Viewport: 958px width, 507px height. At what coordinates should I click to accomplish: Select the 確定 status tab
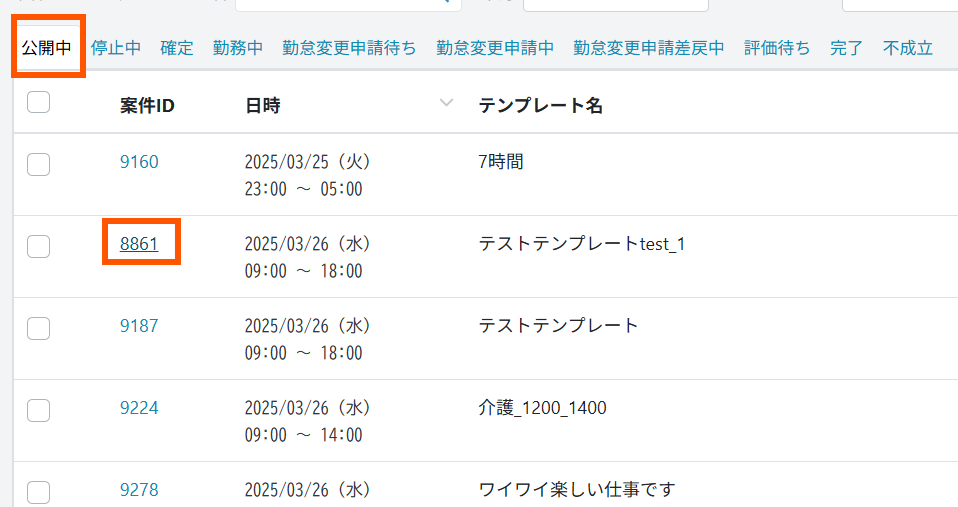177,48
